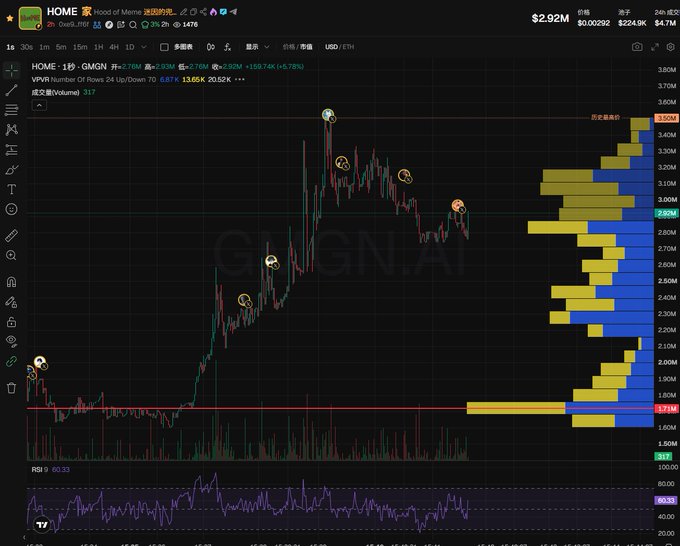
Task: Set quote currency to ETH
Action: point(348,47)
